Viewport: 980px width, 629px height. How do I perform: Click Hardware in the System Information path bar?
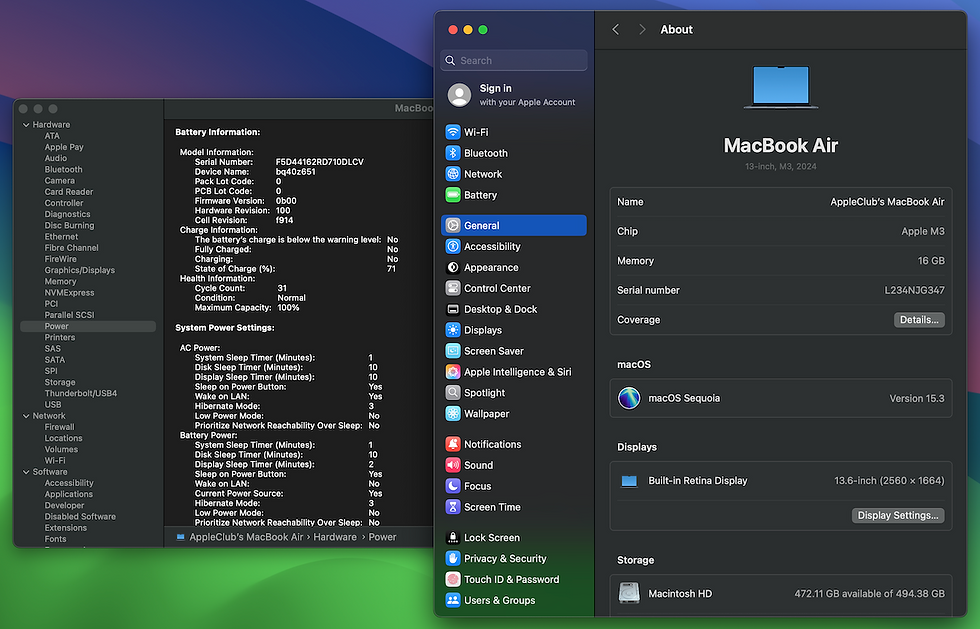pos(335,537)
